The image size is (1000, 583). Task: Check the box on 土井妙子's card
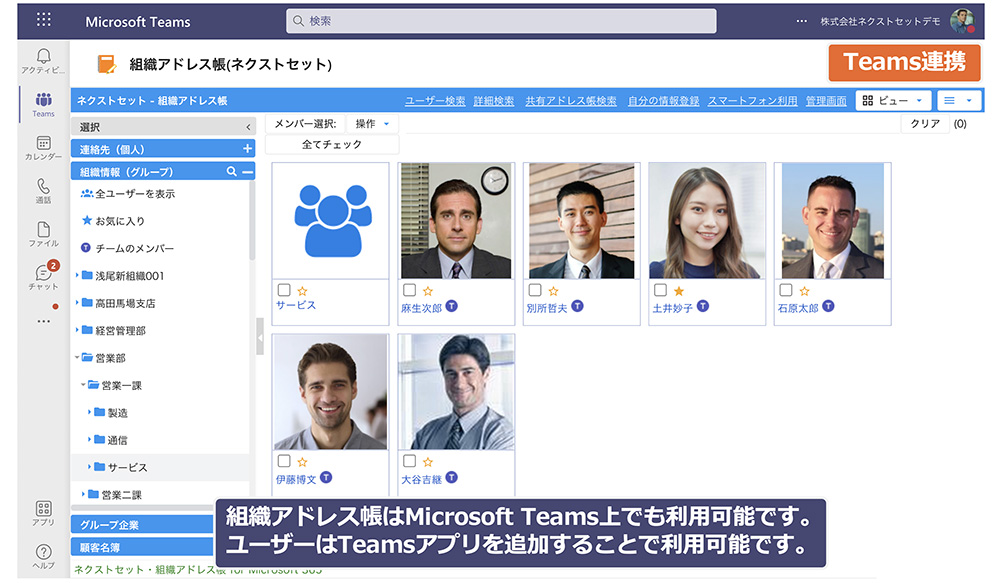(x=660, y=290)
